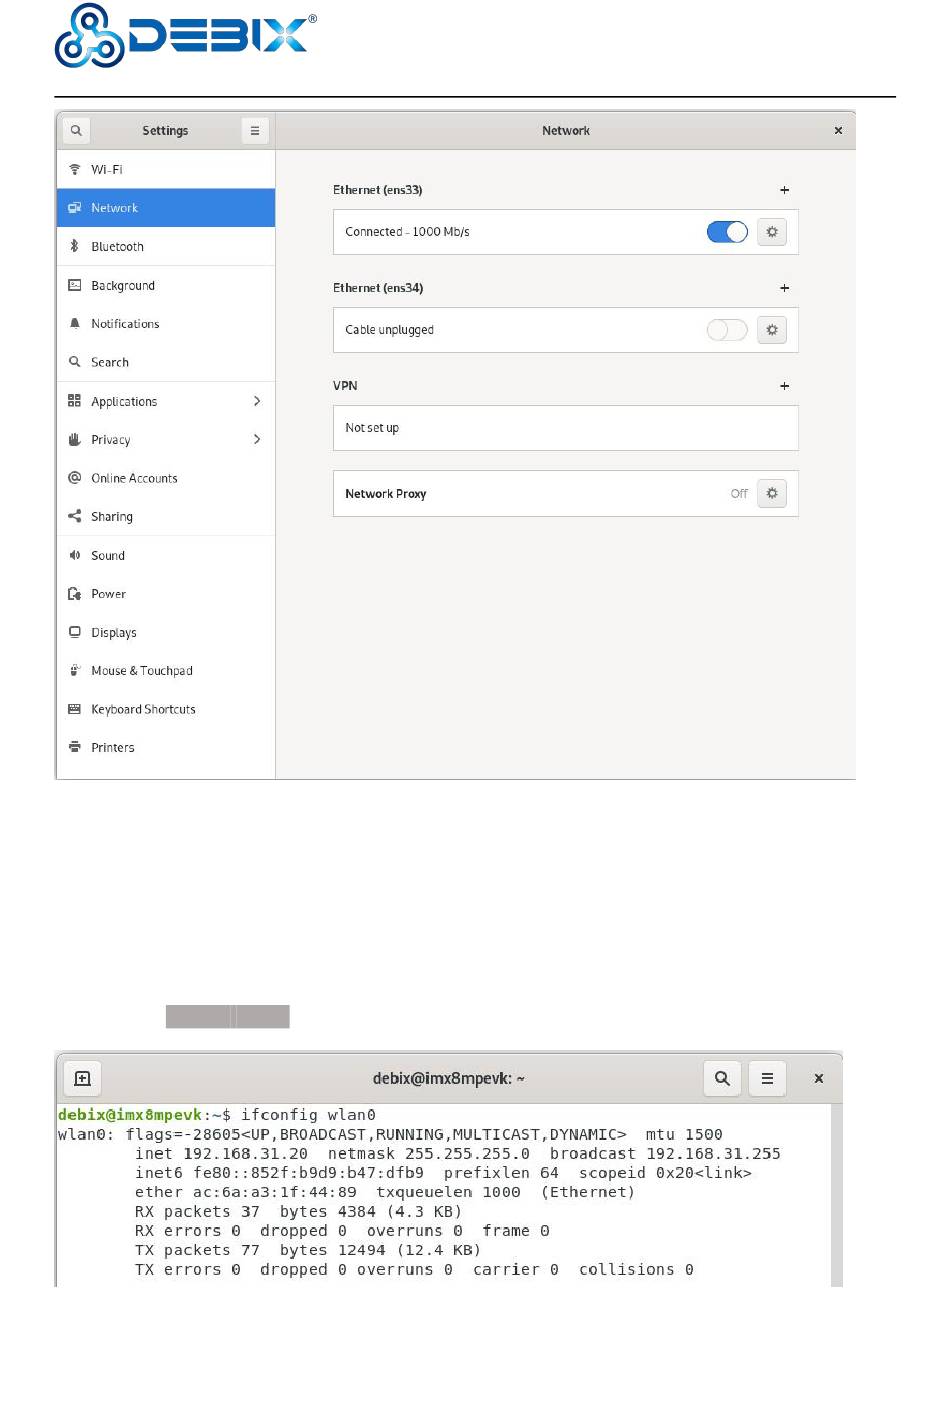Image resolution: width=950 pixels, height=1408 pixels.
Task: Click the Mouse & Touchpad icon
Action: tap(75, 671)
